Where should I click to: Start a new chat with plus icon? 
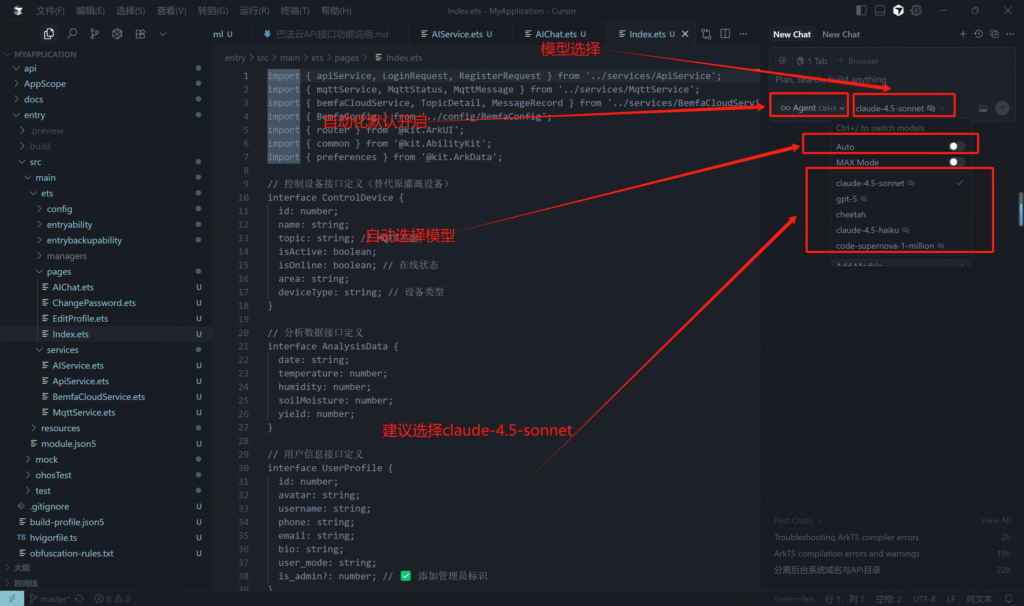pyautogui.click(x=963, y=34)
